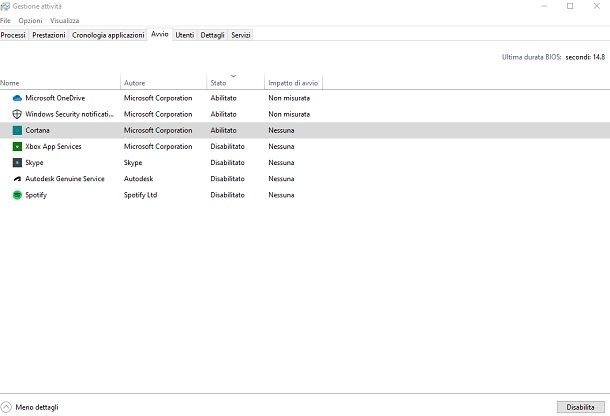
Task: Open the File menu
Action: [5, 21]
